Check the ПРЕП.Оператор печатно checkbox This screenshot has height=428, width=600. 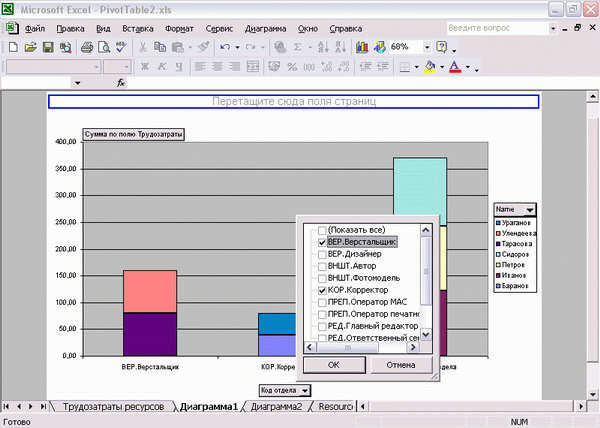pyautogui.click(x=322, y=314)
